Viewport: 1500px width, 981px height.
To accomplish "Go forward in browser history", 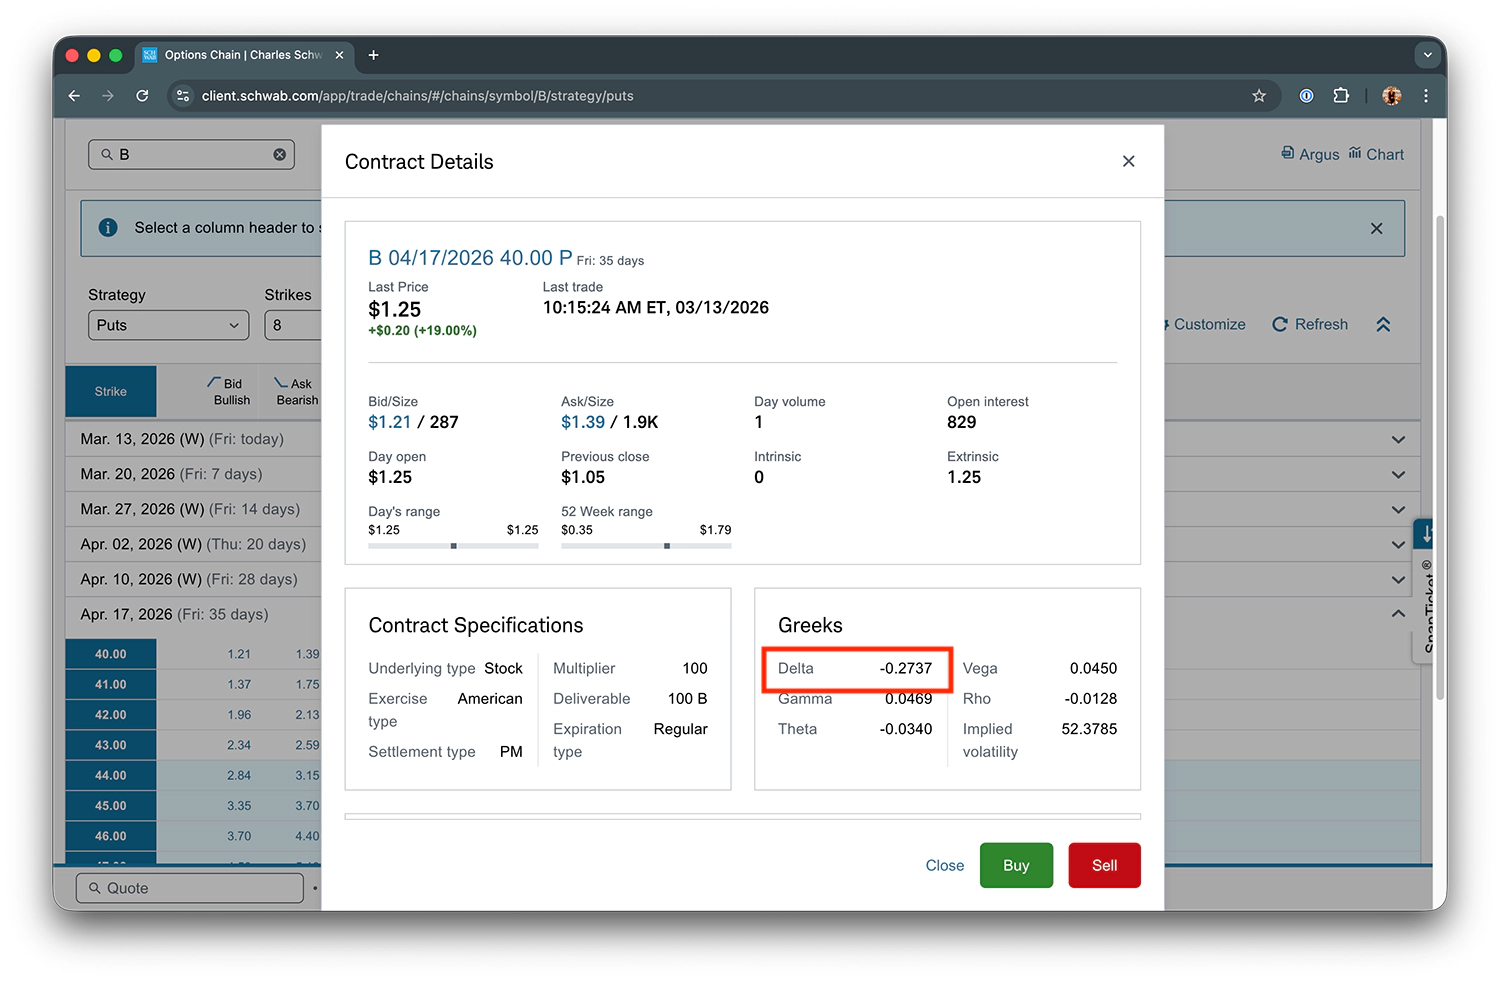I will pyautogui.click(x=108, y=96).
